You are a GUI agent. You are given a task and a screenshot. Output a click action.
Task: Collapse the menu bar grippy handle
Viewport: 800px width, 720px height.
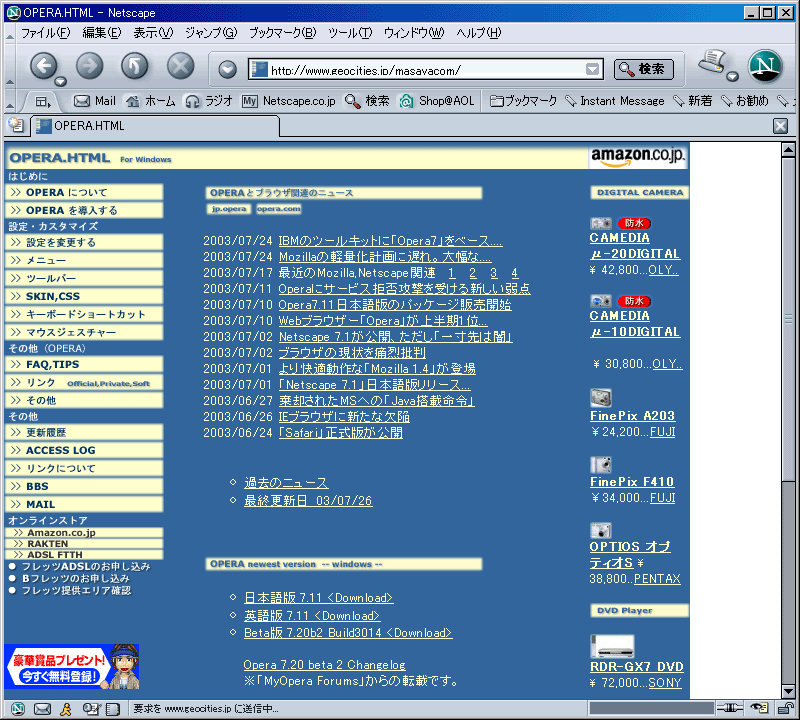(10, 36)
